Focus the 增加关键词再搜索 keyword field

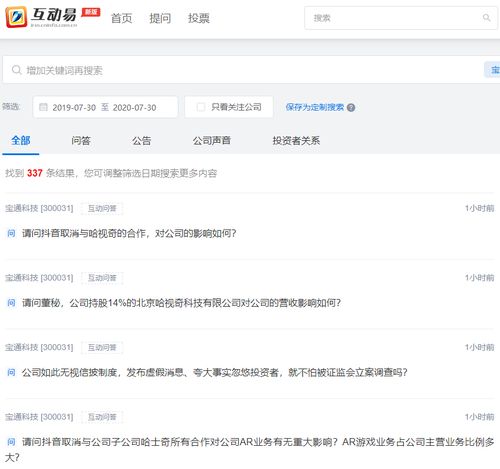(243, 70)
